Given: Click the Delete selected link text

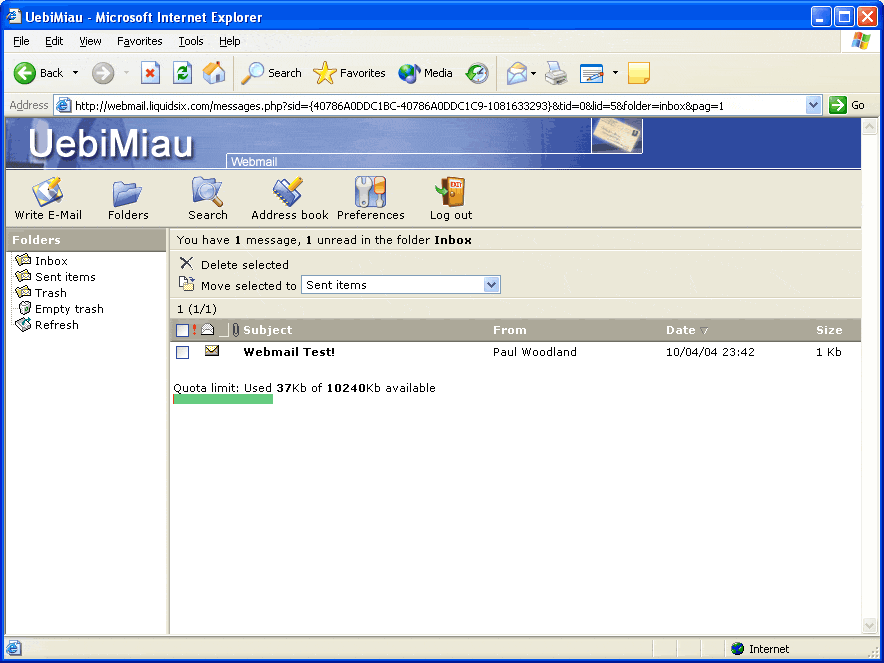Looking at the screenshot, I should coord(245,264).
